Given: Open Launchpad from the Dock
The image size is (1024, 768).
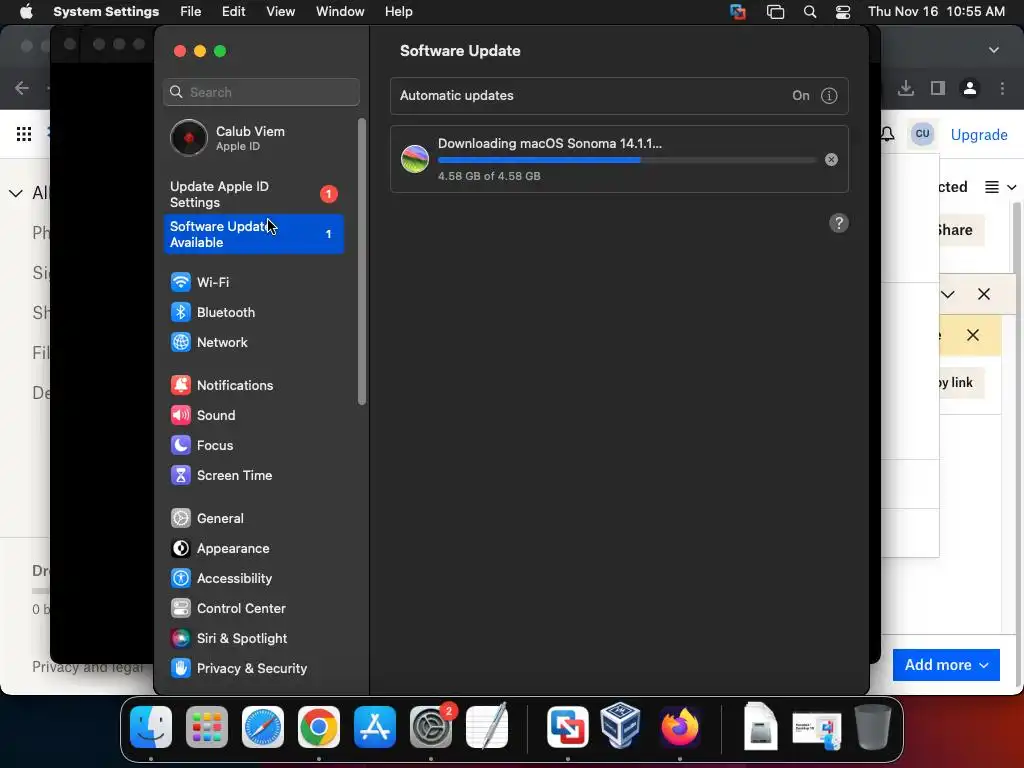Looking at the screenshot, I should (207, 727).
